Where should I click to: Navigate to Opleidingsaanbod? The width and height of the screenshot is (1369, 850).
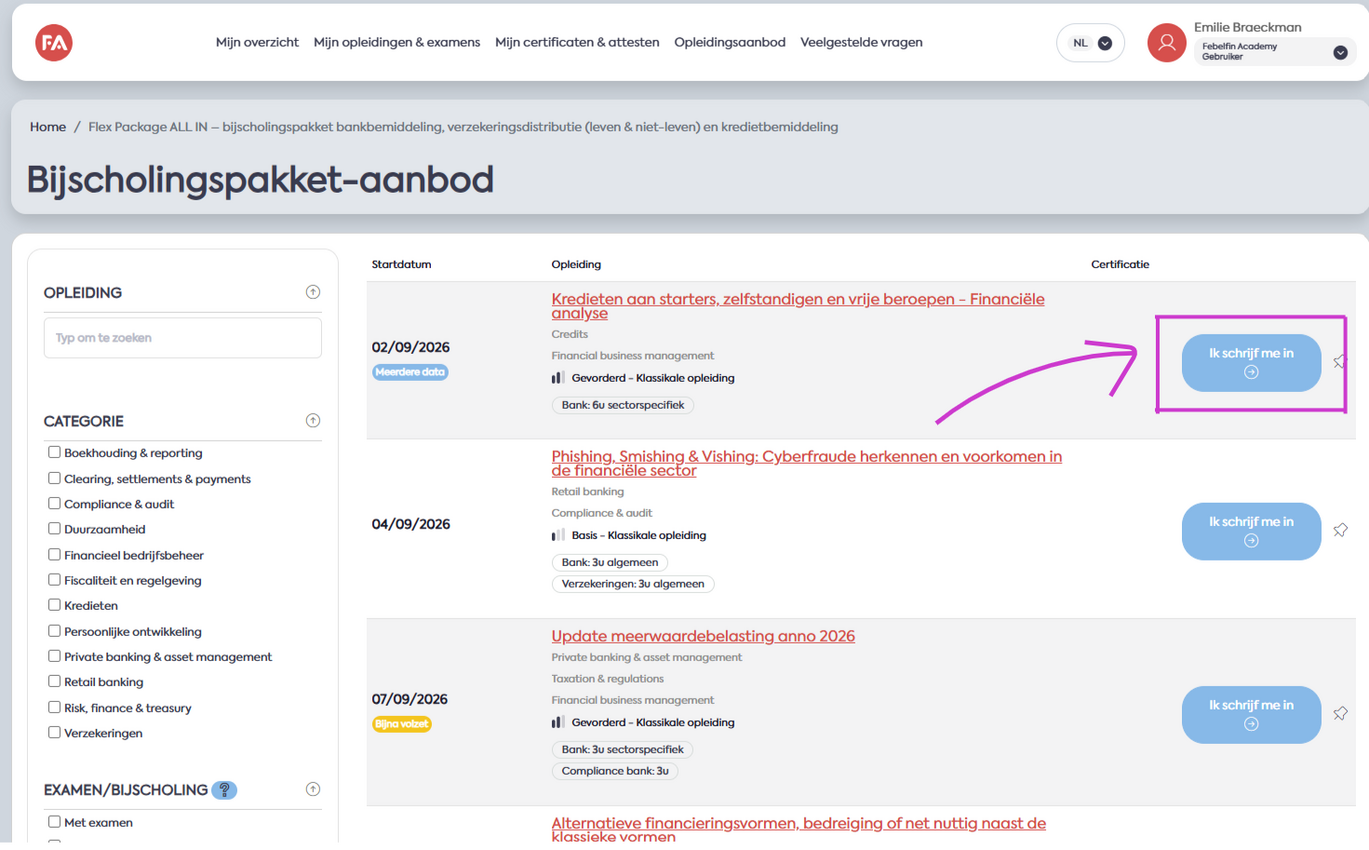(730, 42)
